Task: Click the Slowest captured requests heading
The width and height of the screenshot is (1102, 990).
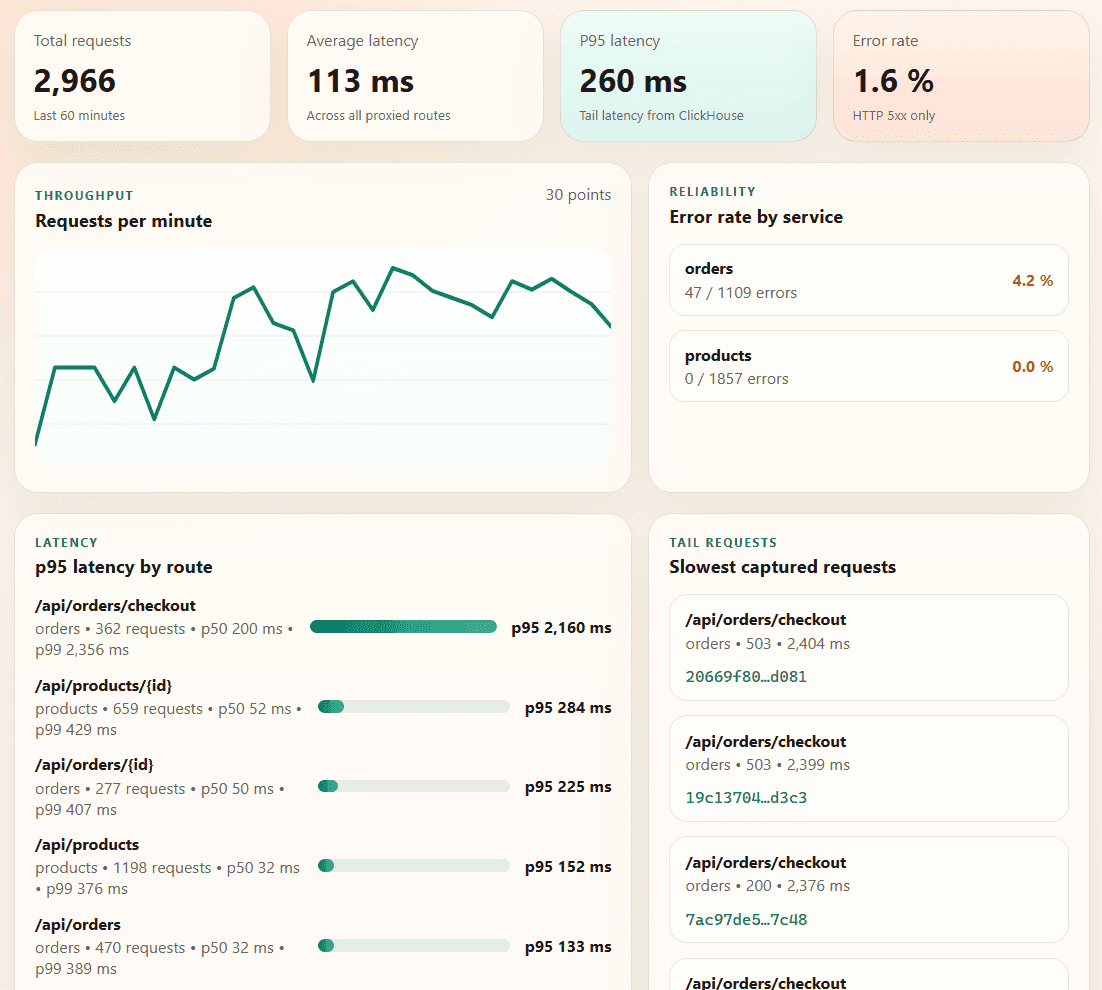Action: click(782, 567)
